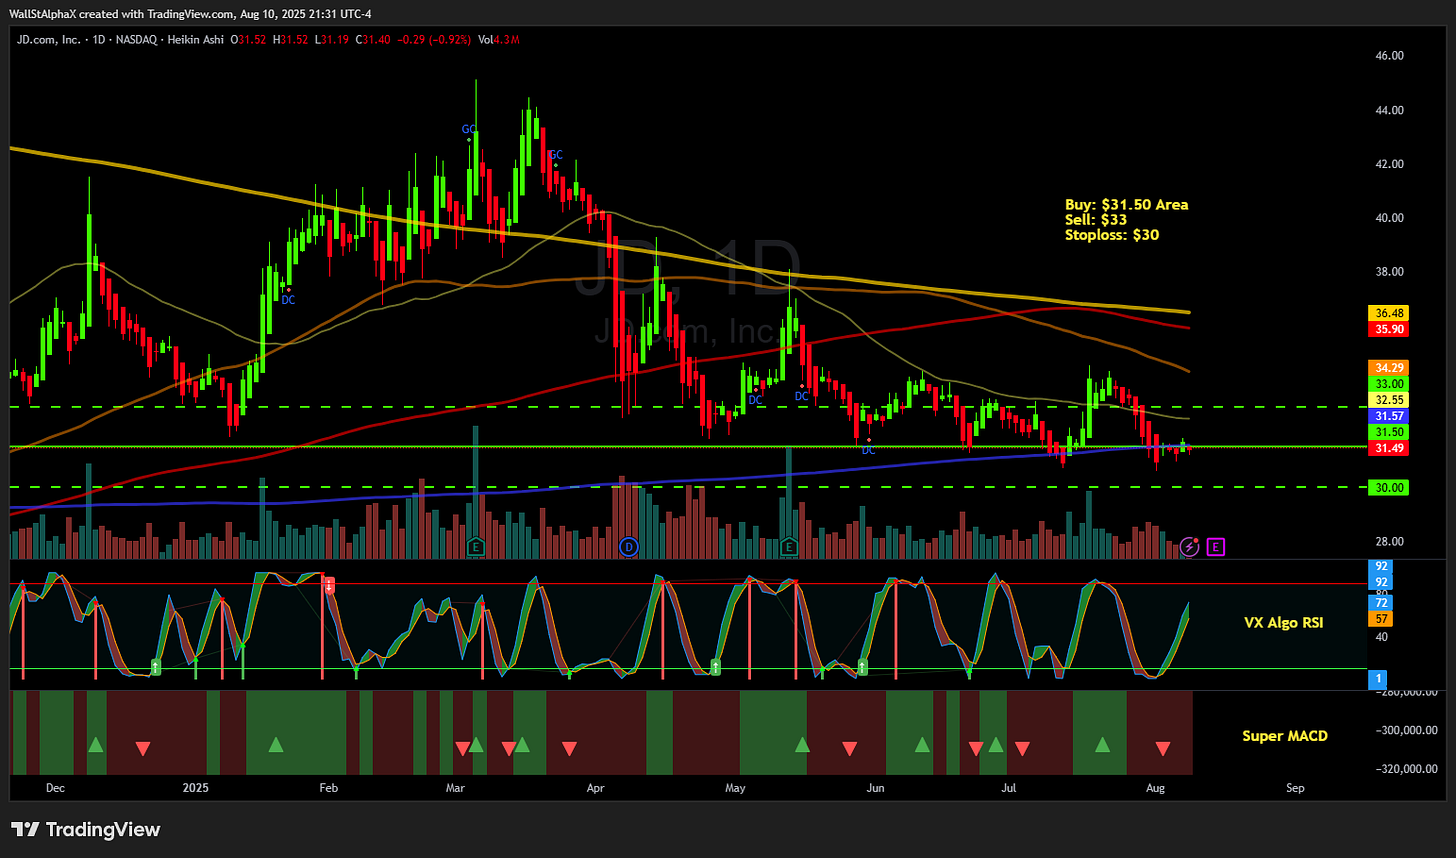Click 'Mar' on the time axis
The image size is (1456, 858).
pyautogui.click(x=455, y=788)
